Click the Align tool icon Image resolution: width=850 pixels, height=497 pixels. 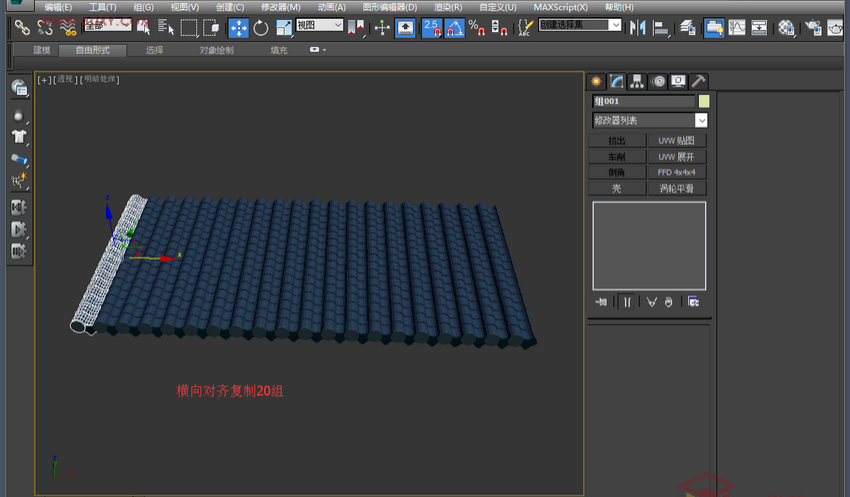tap(660, 28)
